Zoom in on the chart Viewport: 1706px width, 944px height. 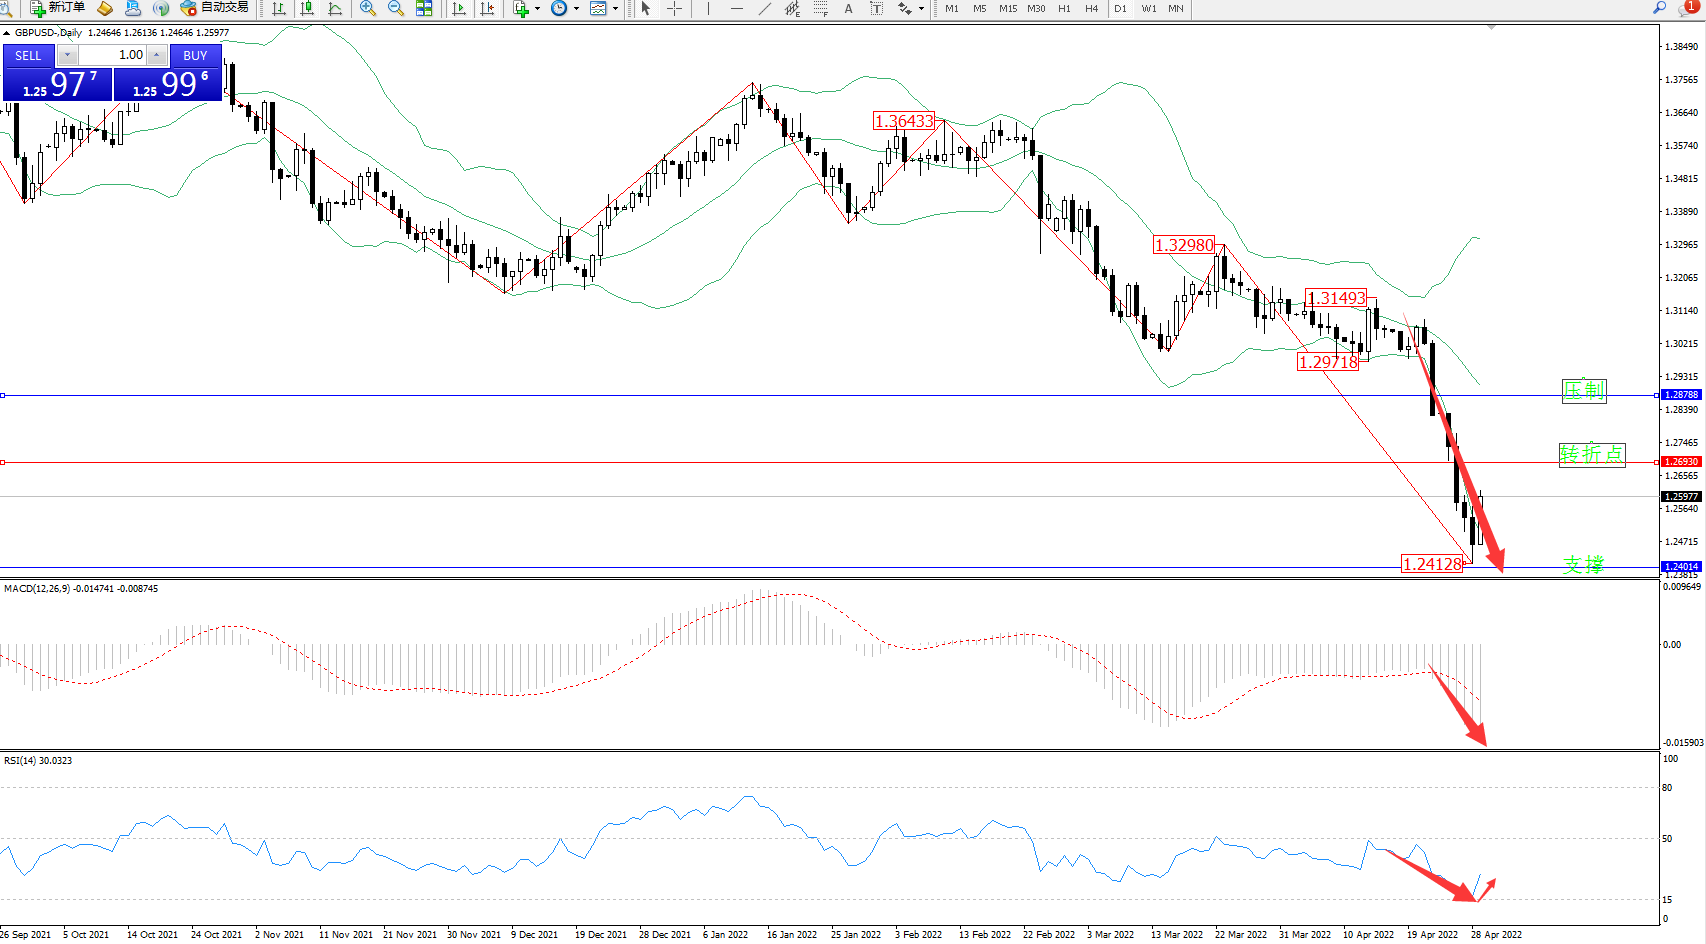click(368, 8)
